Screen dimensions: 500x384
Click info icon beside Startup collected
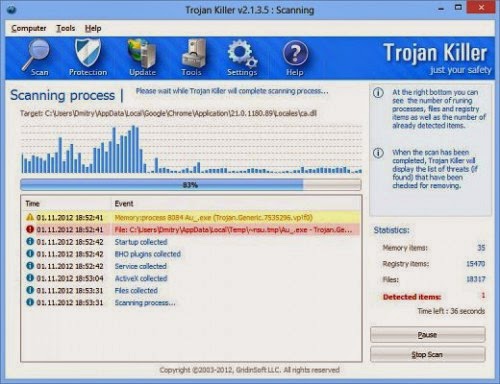[x=30, y=241]
